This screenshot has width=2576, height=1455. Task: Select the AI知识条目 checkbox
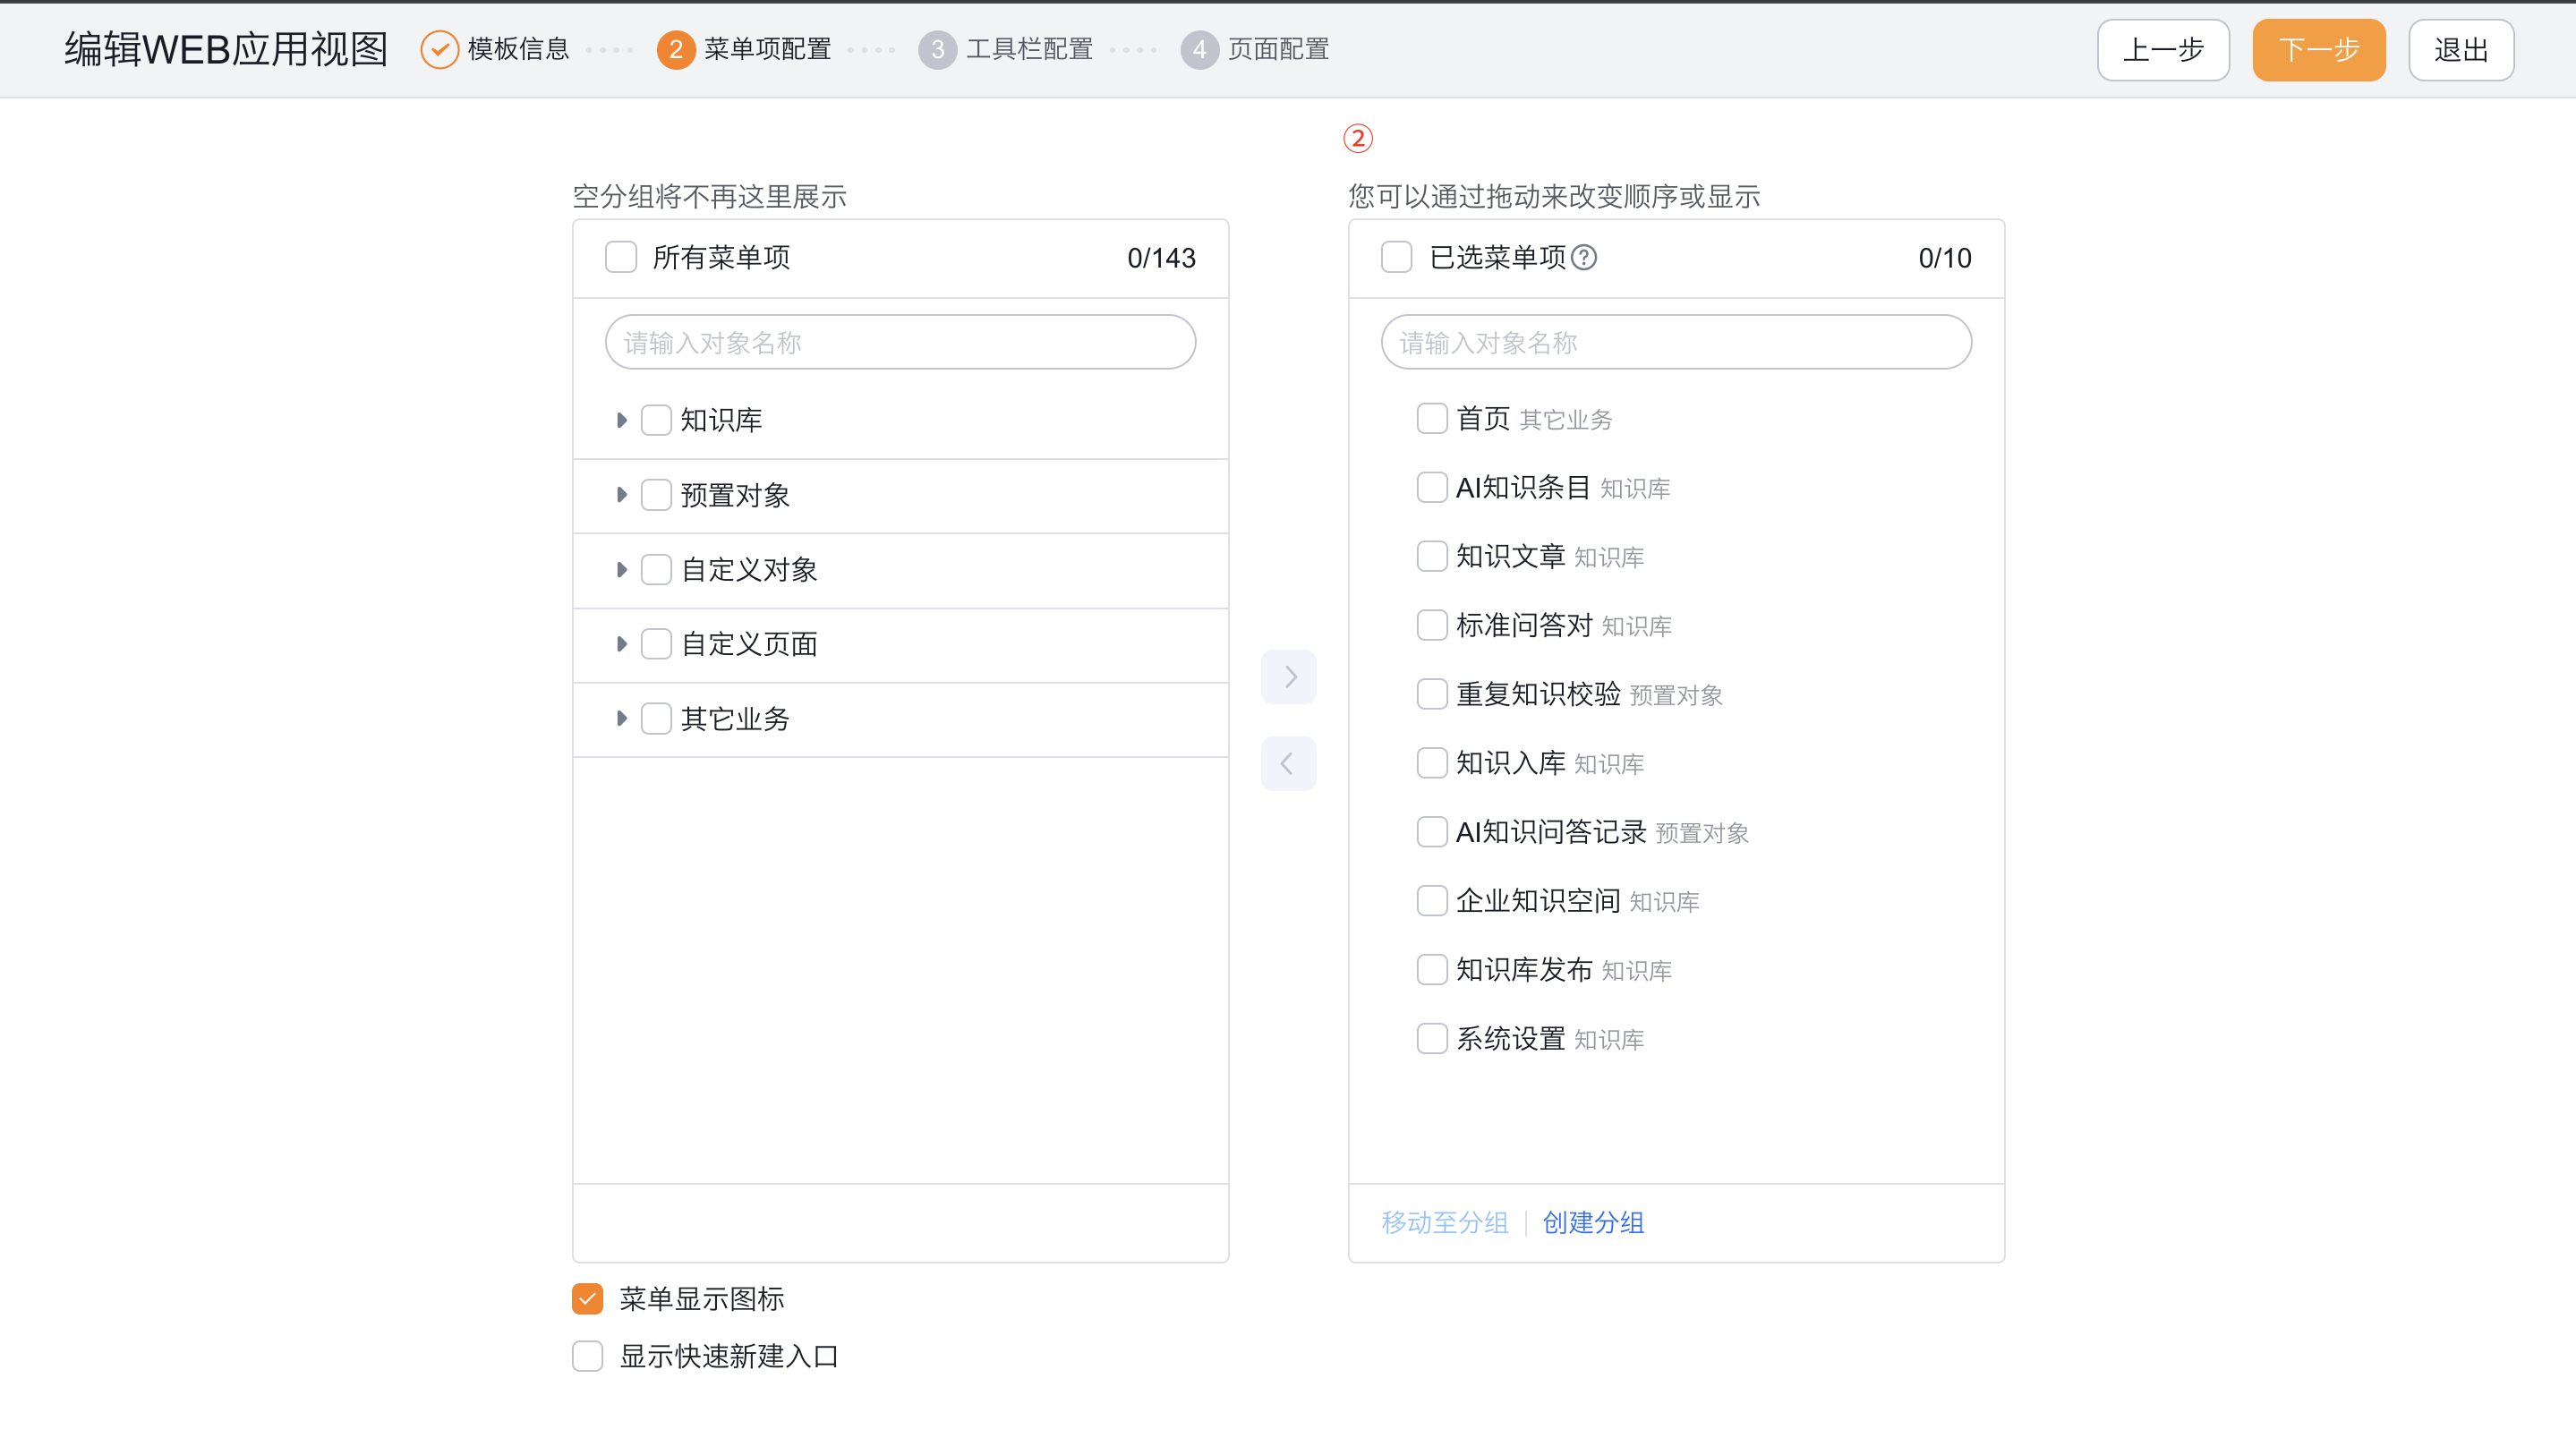pyautogui.click(x=1431, y=487)
